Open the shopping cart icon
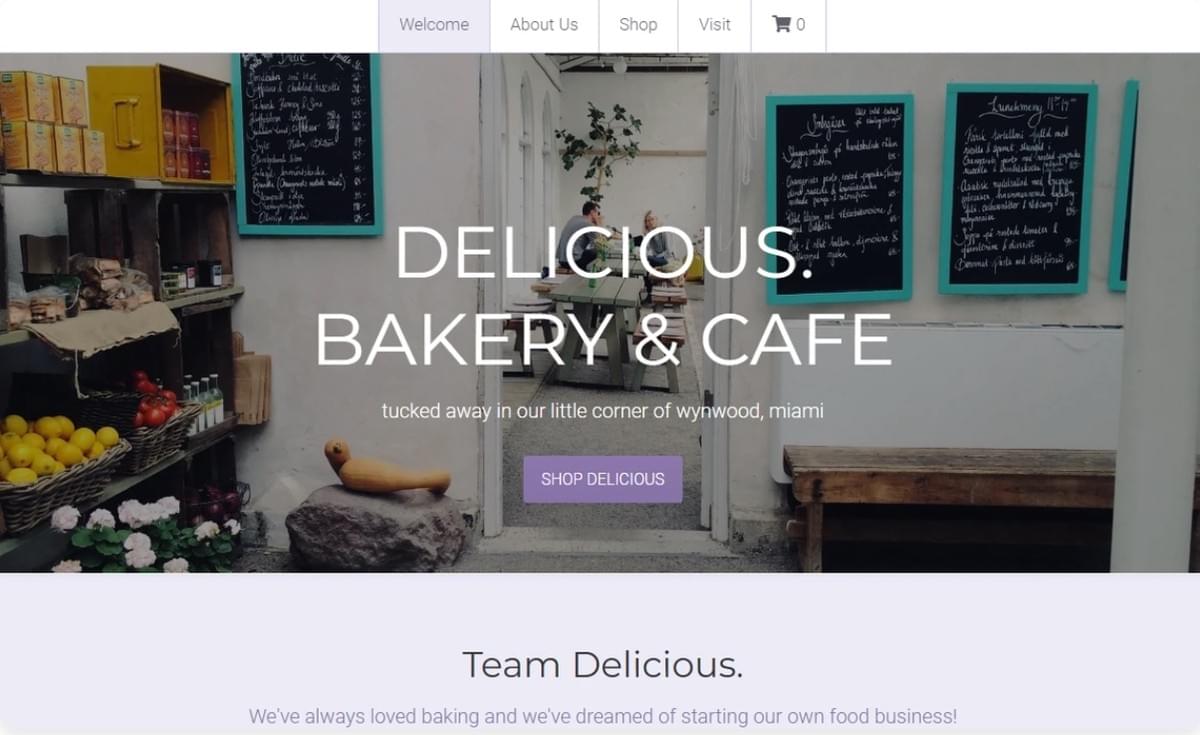1200x735 pixels. (781, 24)
